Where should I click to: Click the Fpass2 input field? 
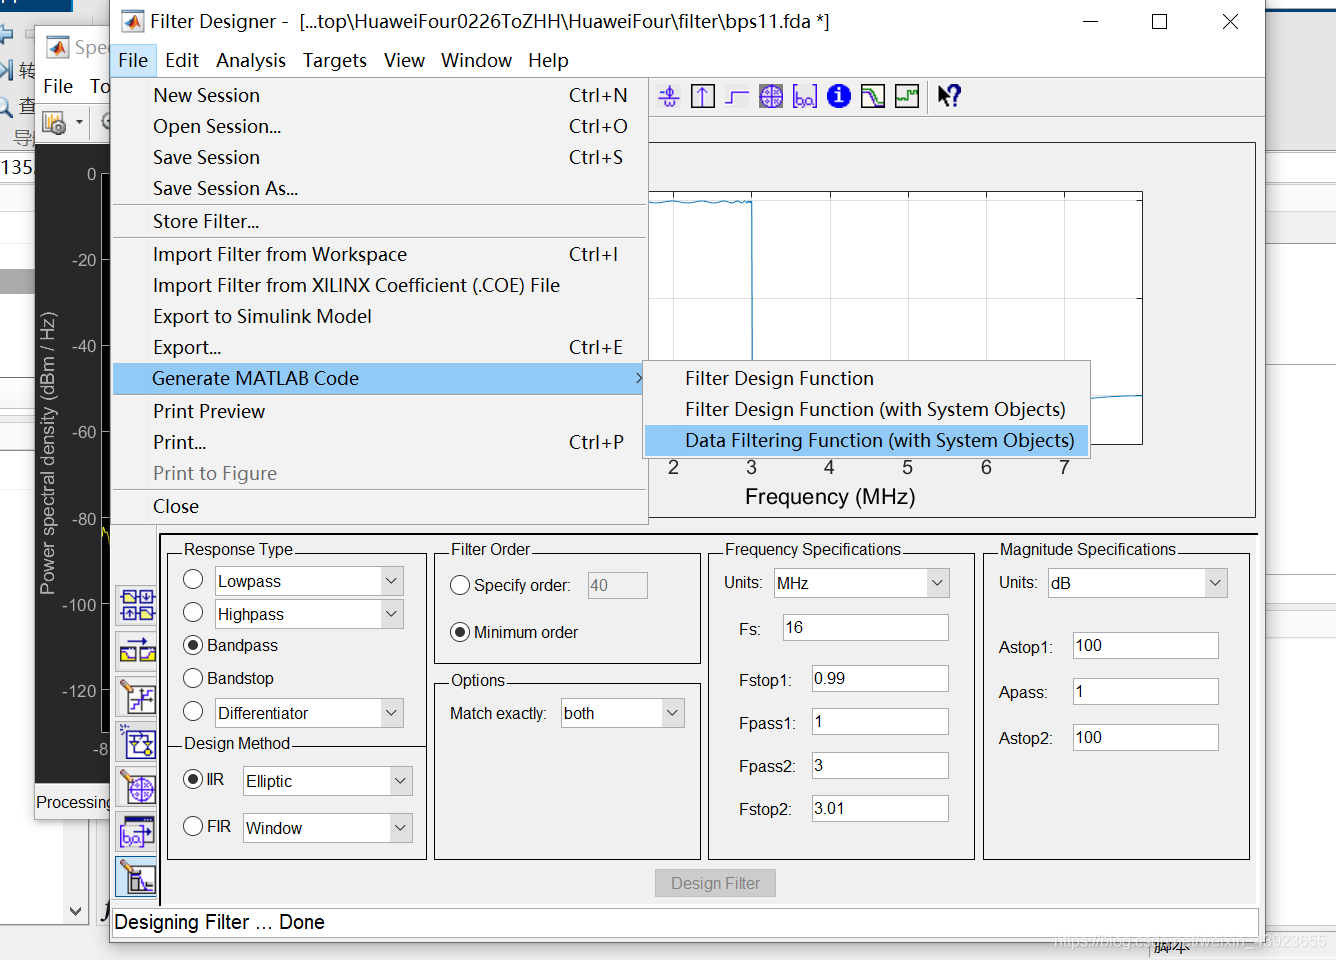tap(880, 766)
